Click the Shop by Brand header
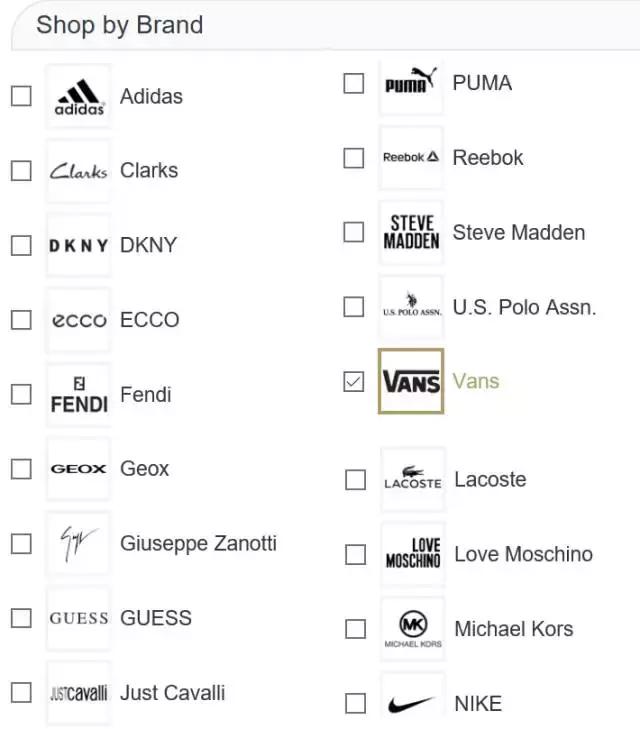640x729 pixels. (x=119, y=25)
